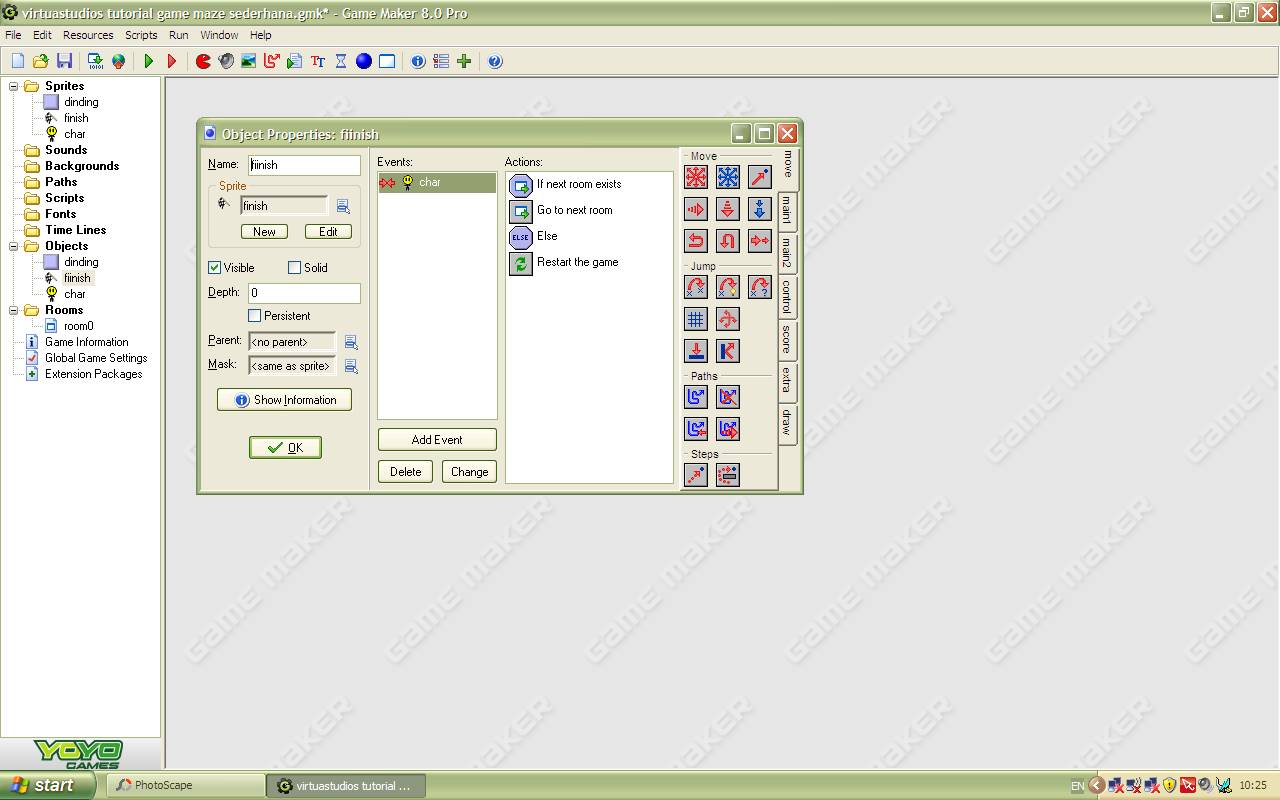The width and height of the screenshot is (1280, 800).
Task: Open global game settings from toolbar list icon
Action: 441,61
